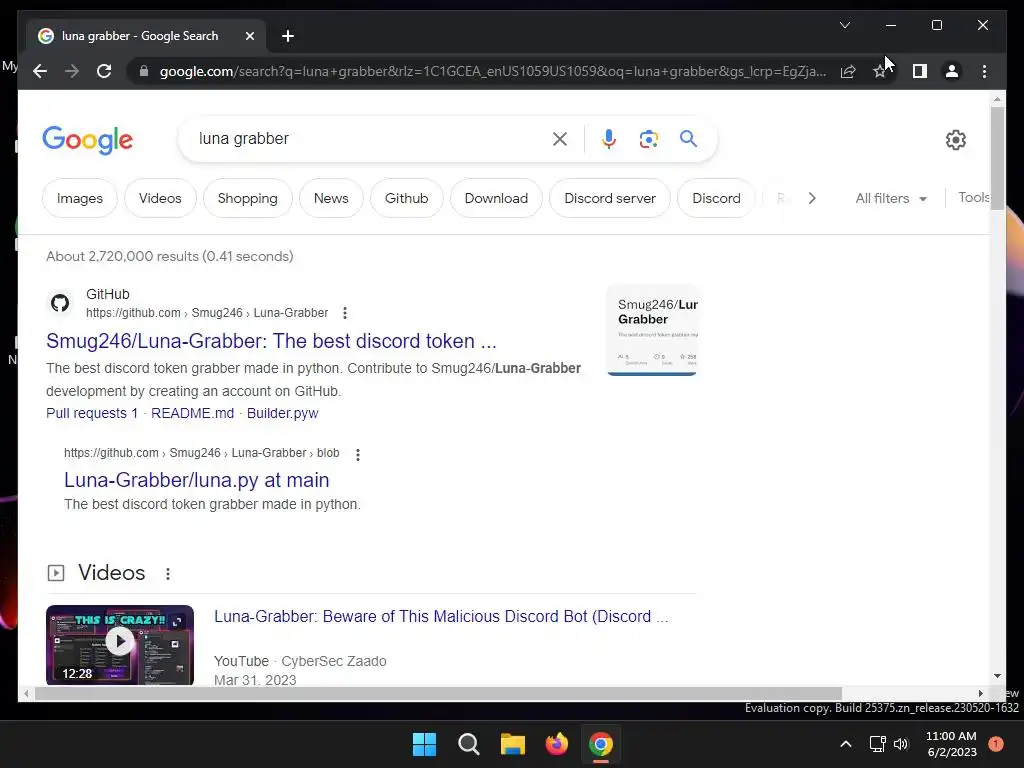Filter results by News
Screen dimensions: 1024x768
pos(331,198)
